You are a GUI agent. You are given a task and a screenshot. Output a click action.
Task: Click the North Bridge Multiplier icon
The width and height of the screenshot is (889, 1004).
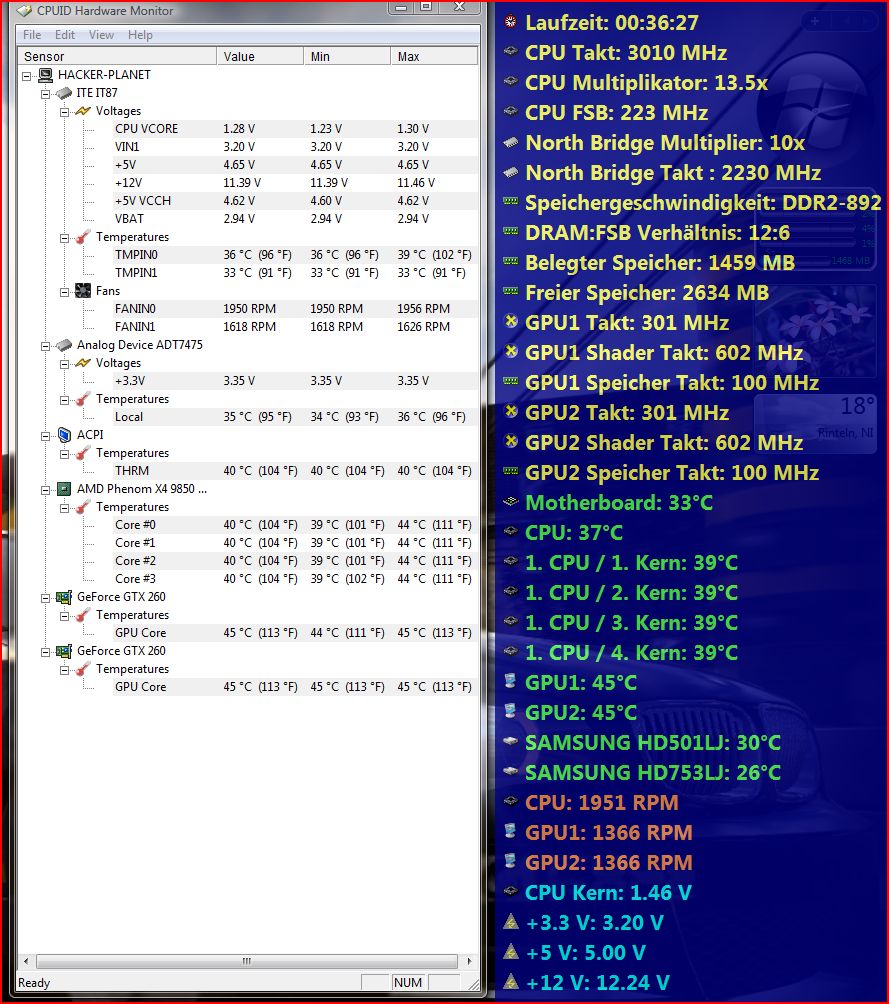pos(510,142)
